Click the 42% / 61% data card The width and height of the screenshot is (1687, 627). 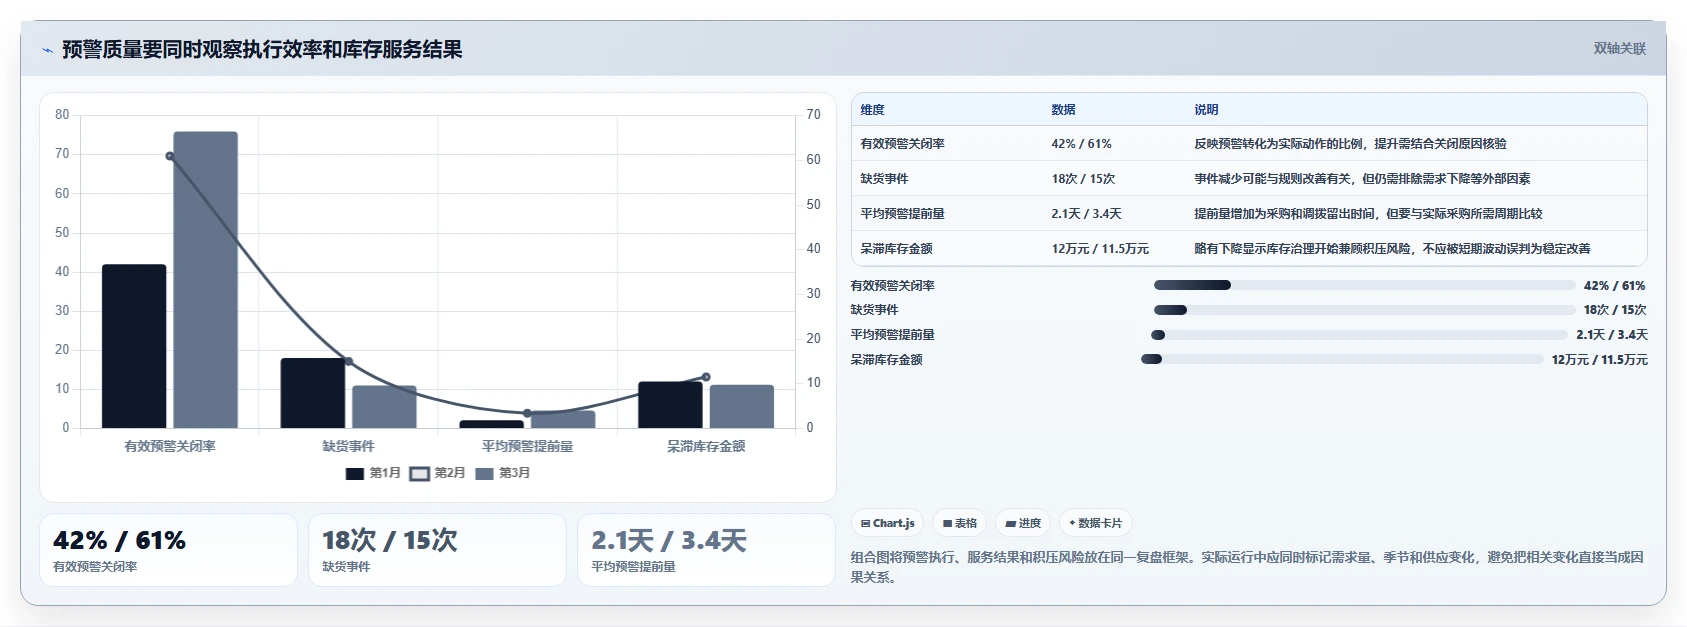[x=168, y=550]
